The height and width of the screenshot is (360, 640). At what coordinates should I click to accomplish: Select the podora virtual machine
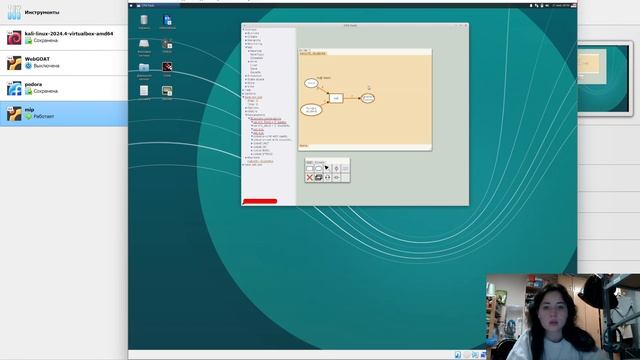64,88
